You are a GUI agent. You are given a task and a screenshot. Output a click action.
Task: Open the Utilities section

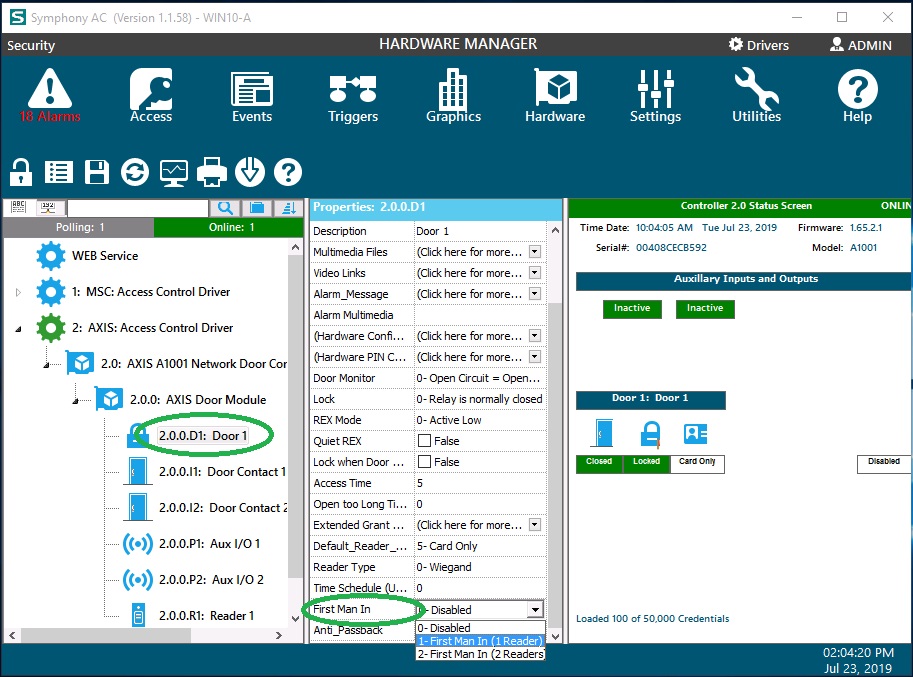(x=756, y=95)
